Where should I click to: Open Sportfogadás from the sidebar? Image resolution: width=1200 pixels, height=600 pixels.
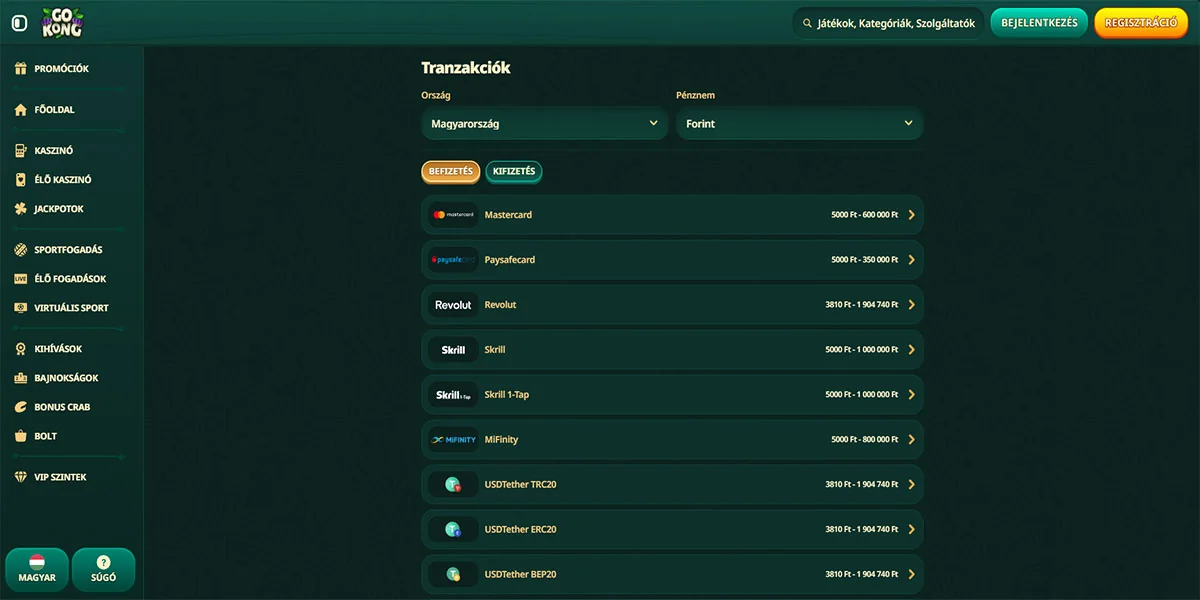pos(67,250)
